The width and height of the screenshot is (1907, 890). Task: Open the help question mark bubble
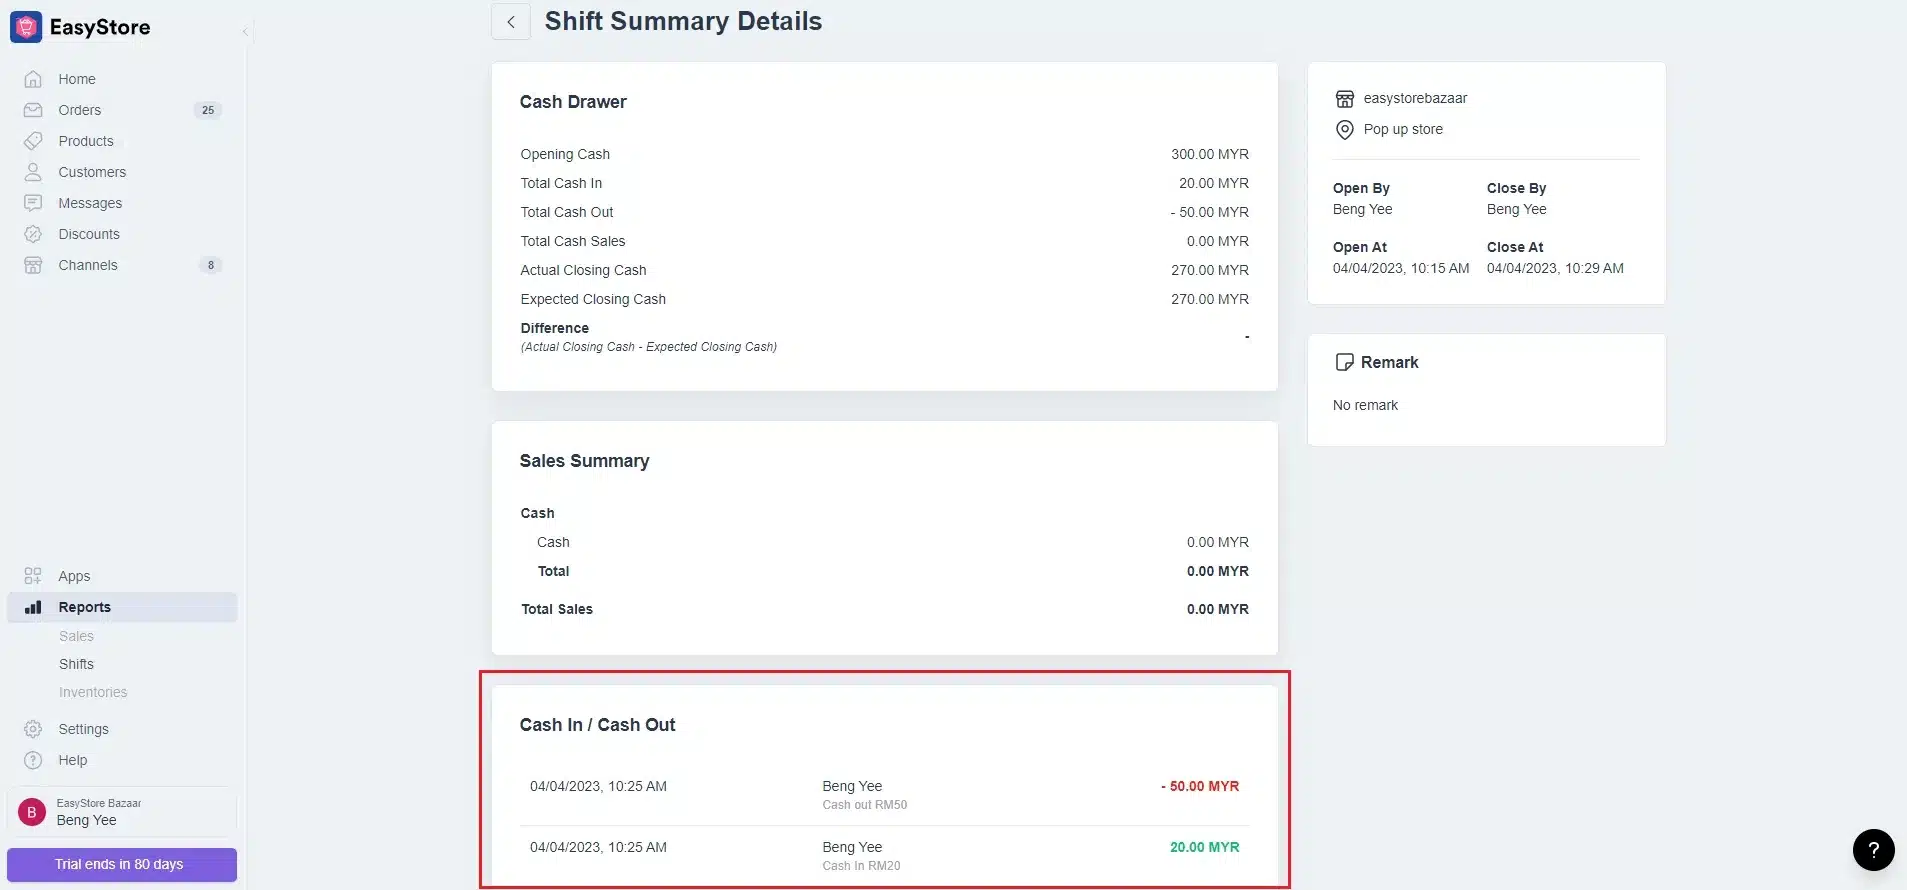1873,850
